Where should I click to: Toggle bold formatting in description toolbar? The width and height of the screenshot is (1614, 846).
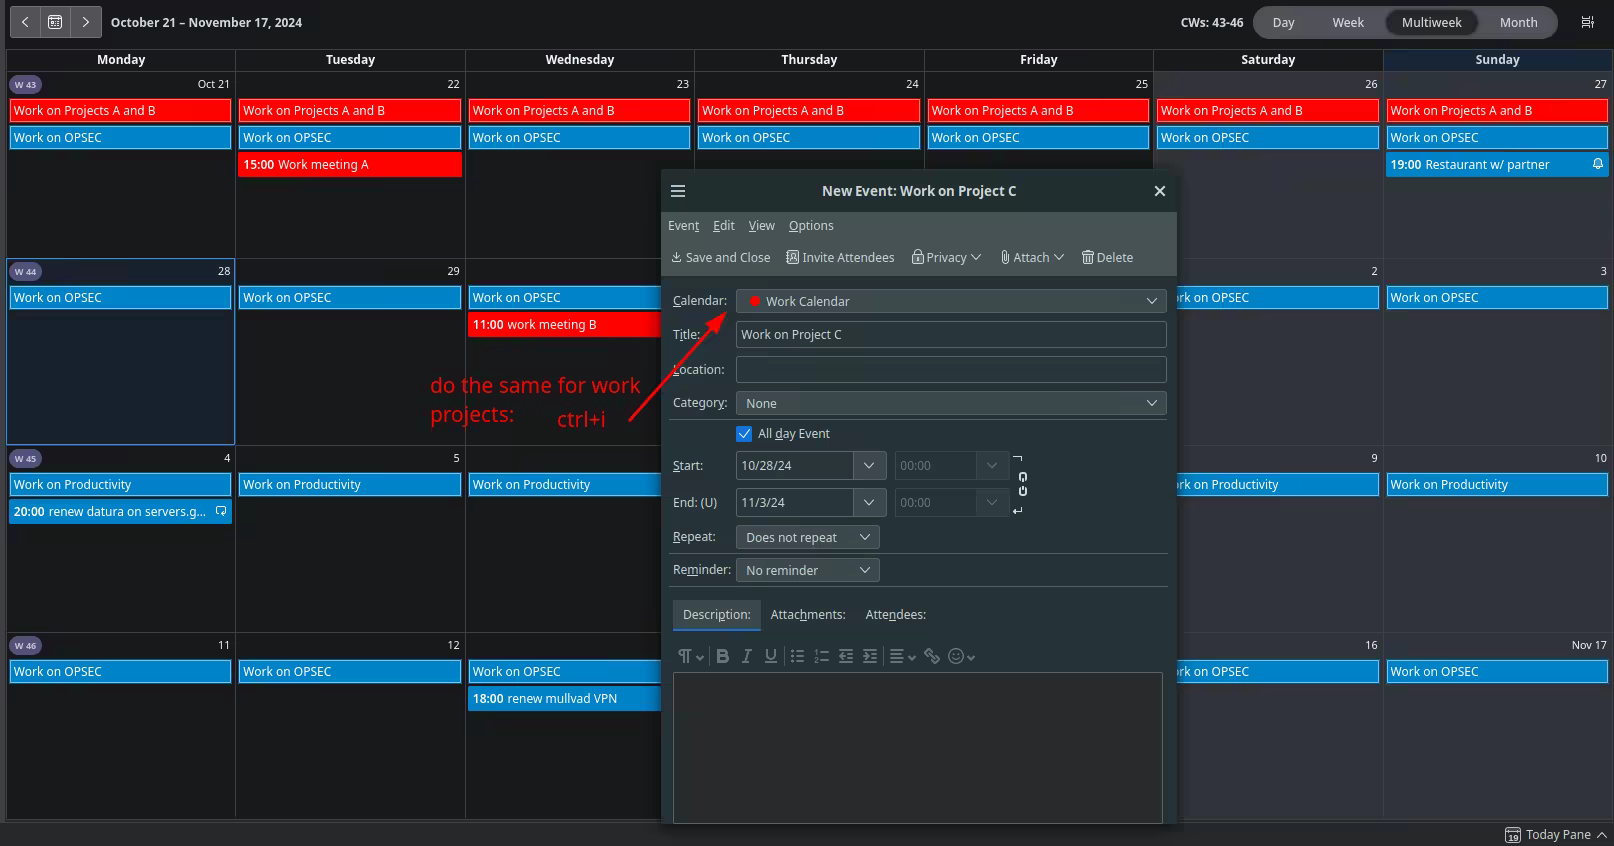pyautogui.click(x=722, y=656)
